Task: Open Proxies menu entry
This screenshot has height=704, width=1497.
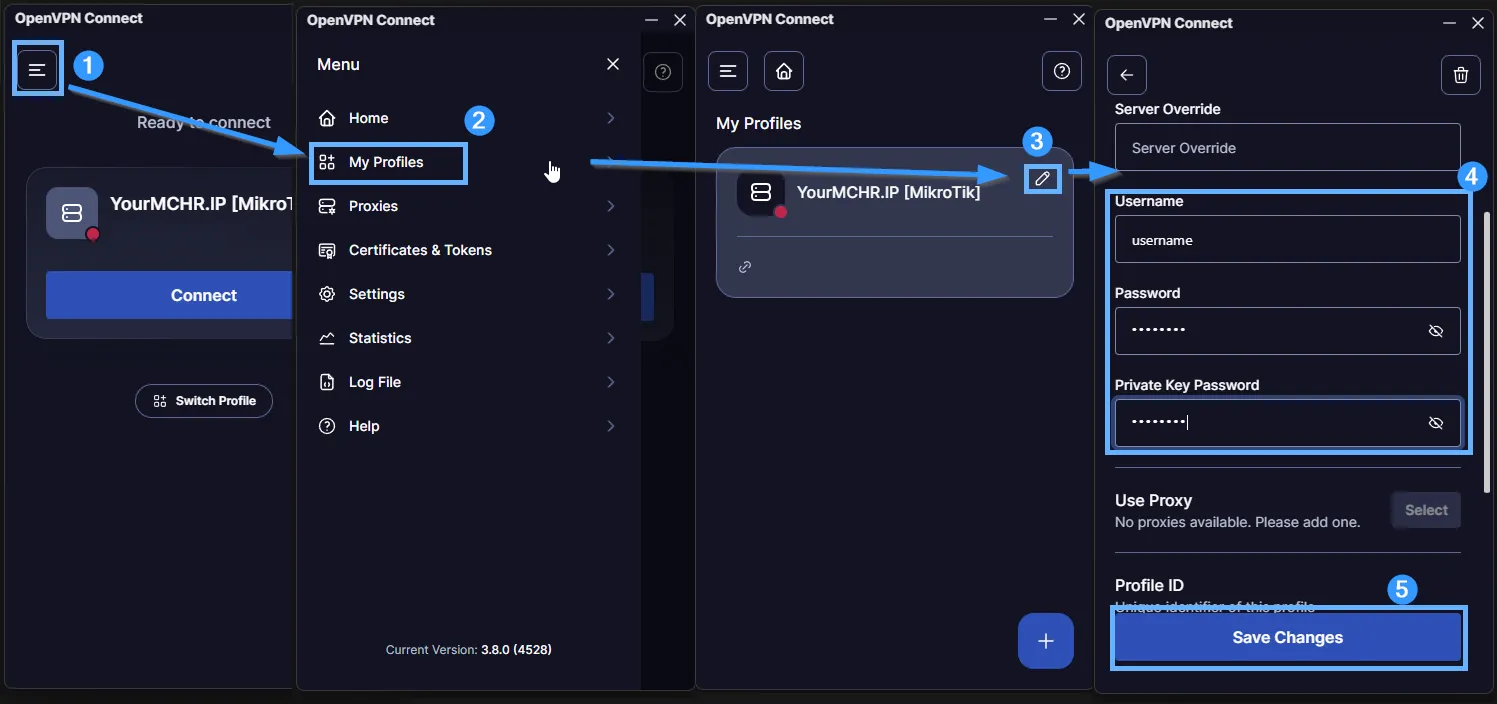Action: [467, 206]
